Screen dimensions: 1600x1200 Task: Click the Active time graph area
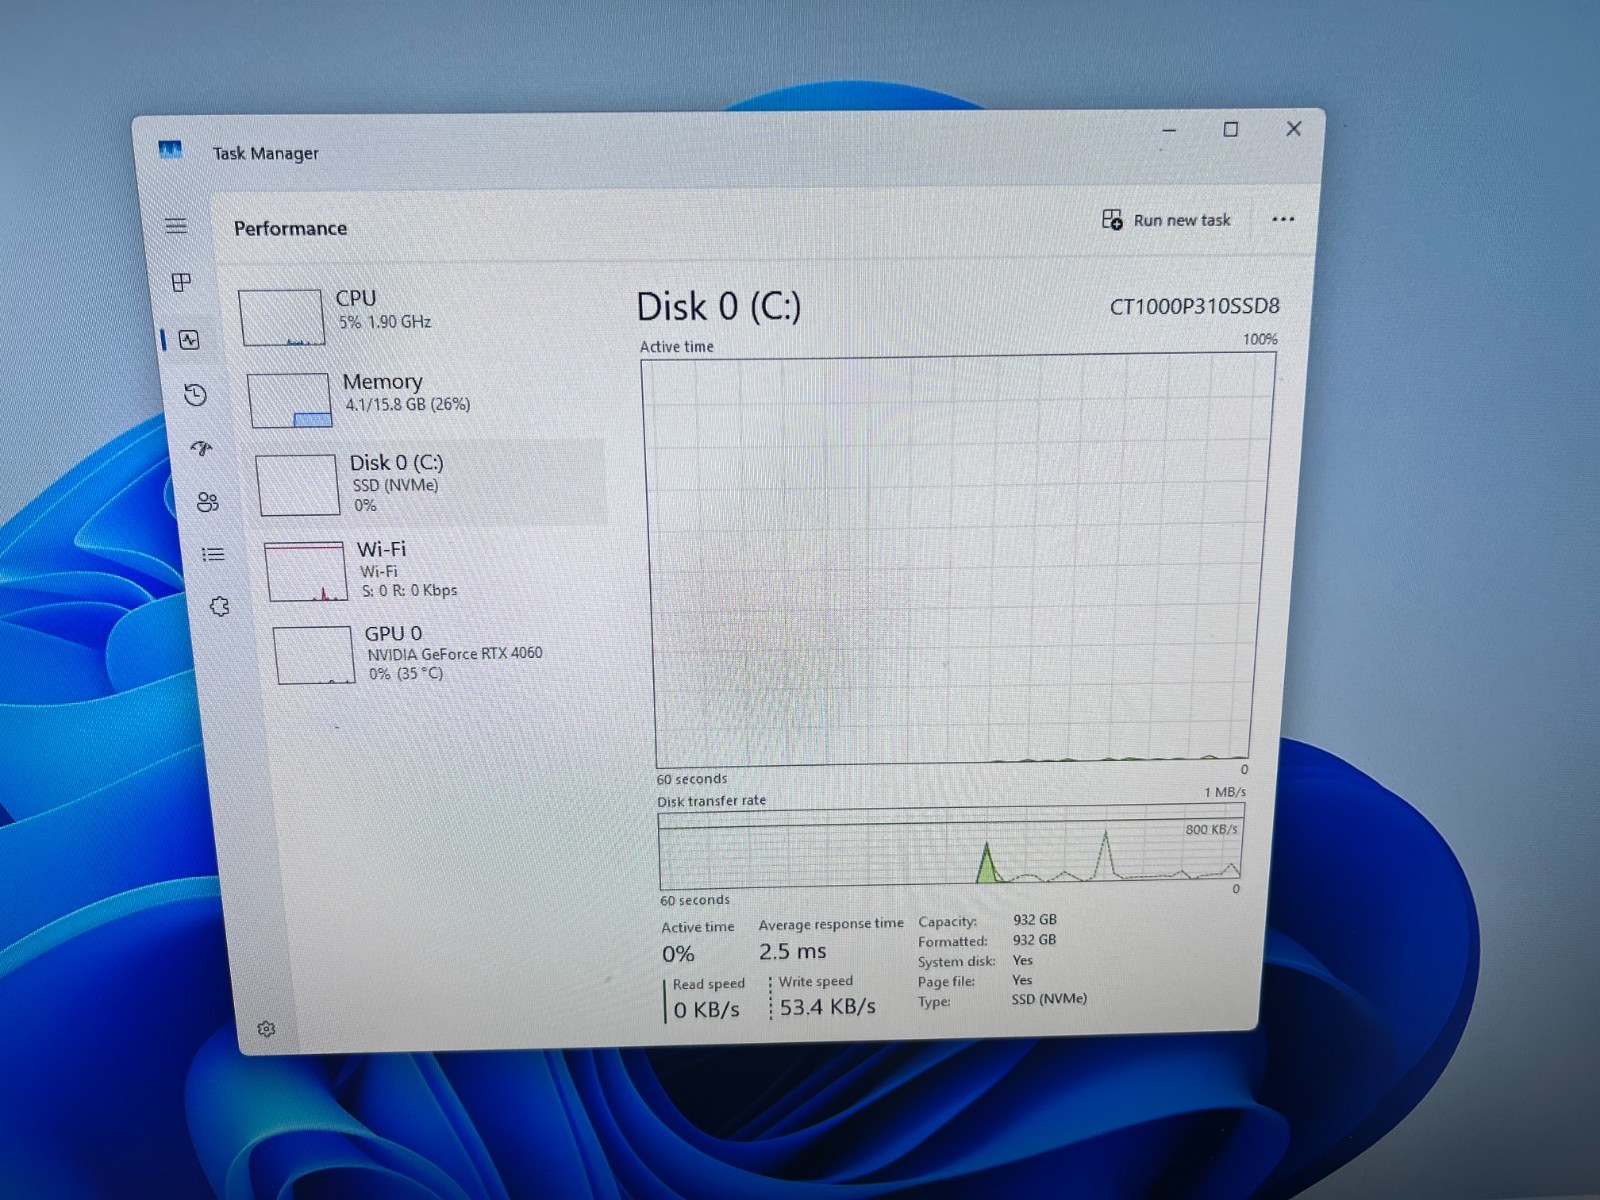point(960,561)
